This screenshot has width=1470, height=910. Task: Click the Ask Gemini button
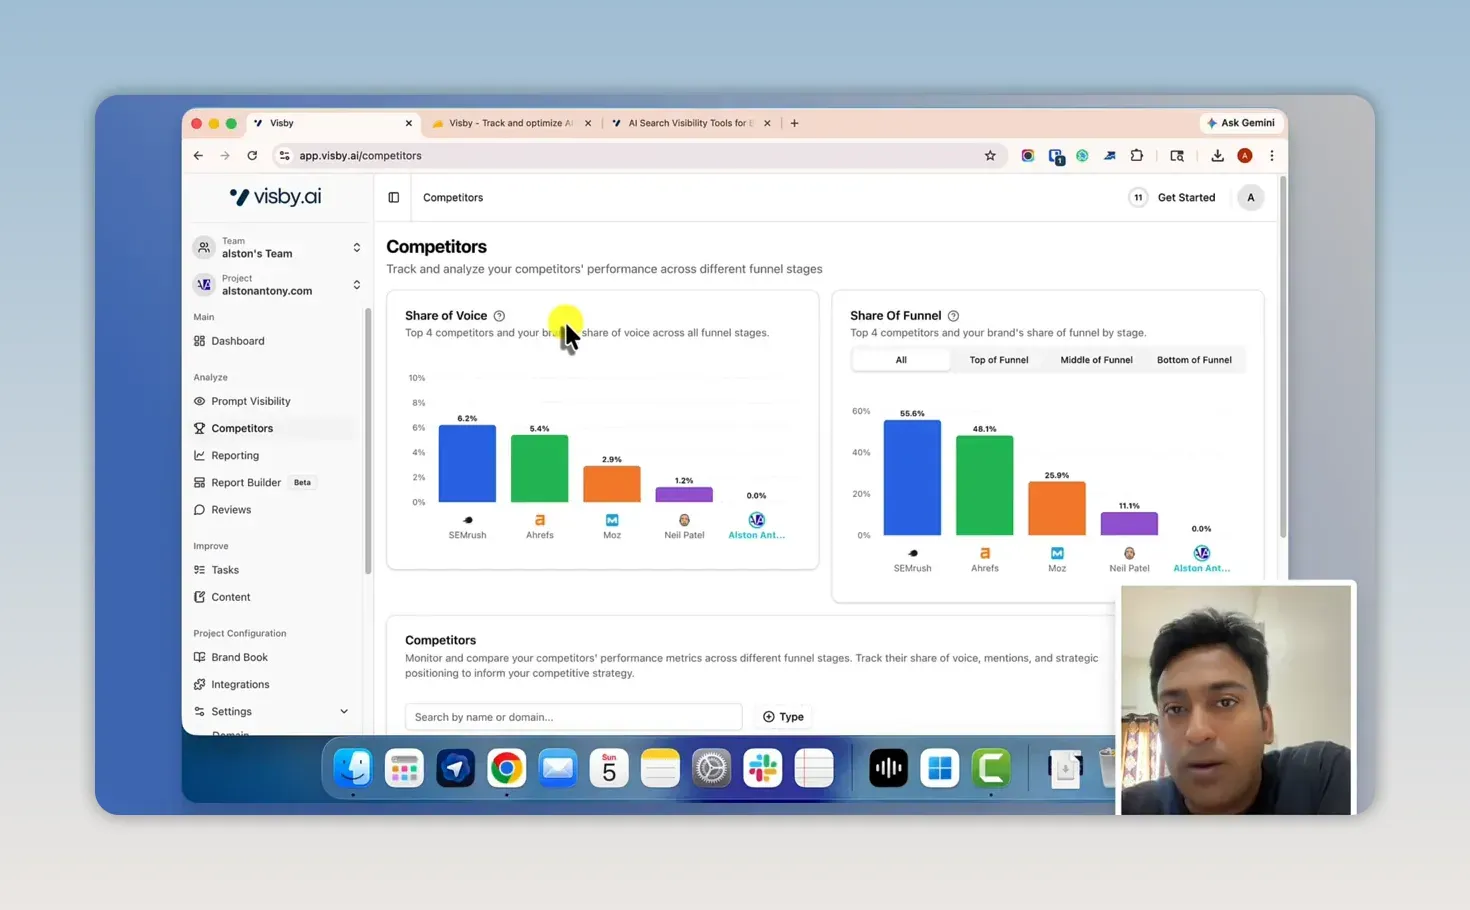pos(1240,123)
